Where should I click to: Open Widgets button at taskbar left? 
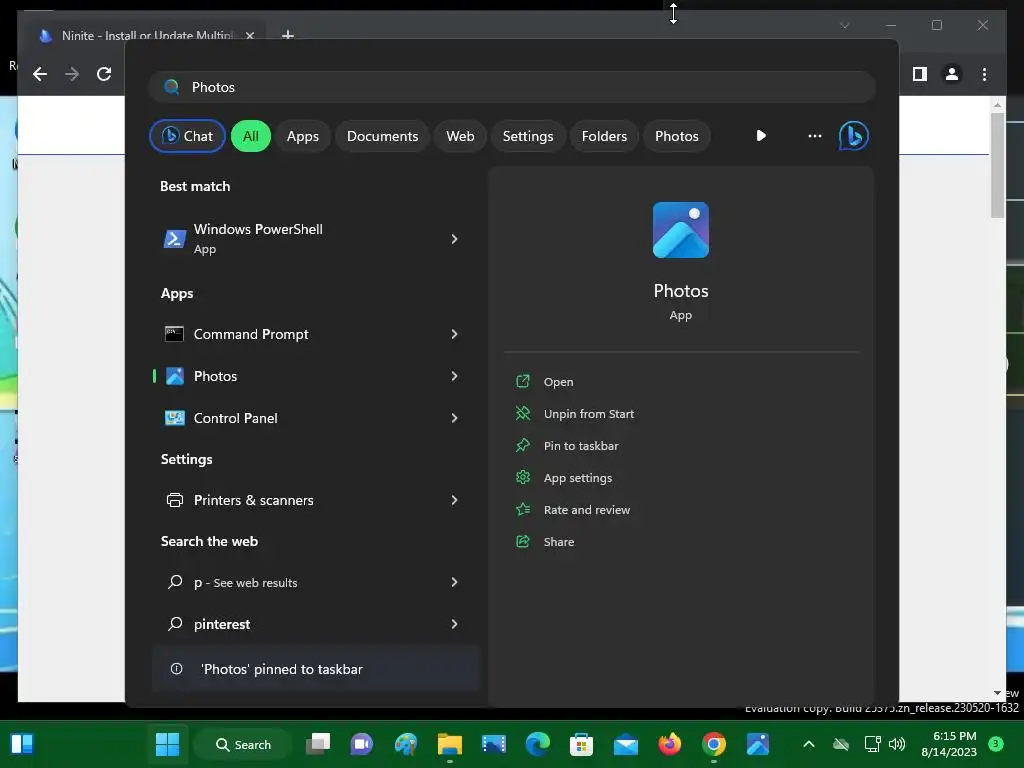(x=22, y=744)
